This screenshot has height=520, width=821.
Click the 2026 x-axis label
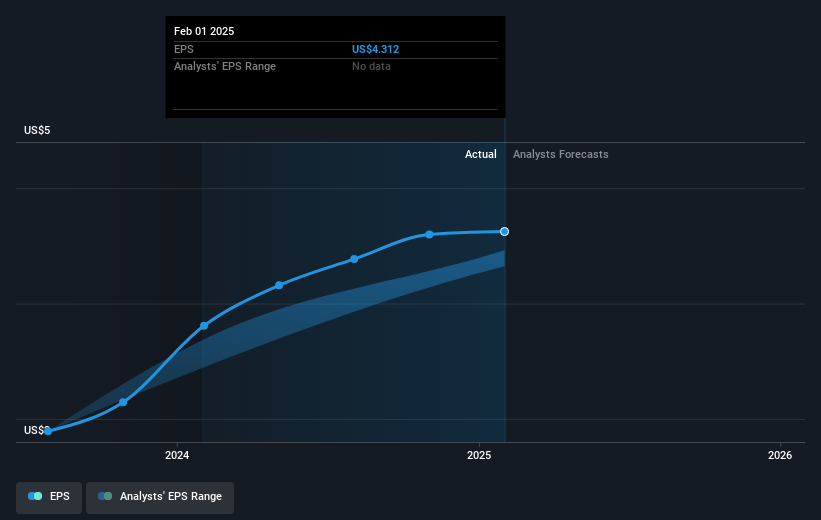click(x=780, y=455)
